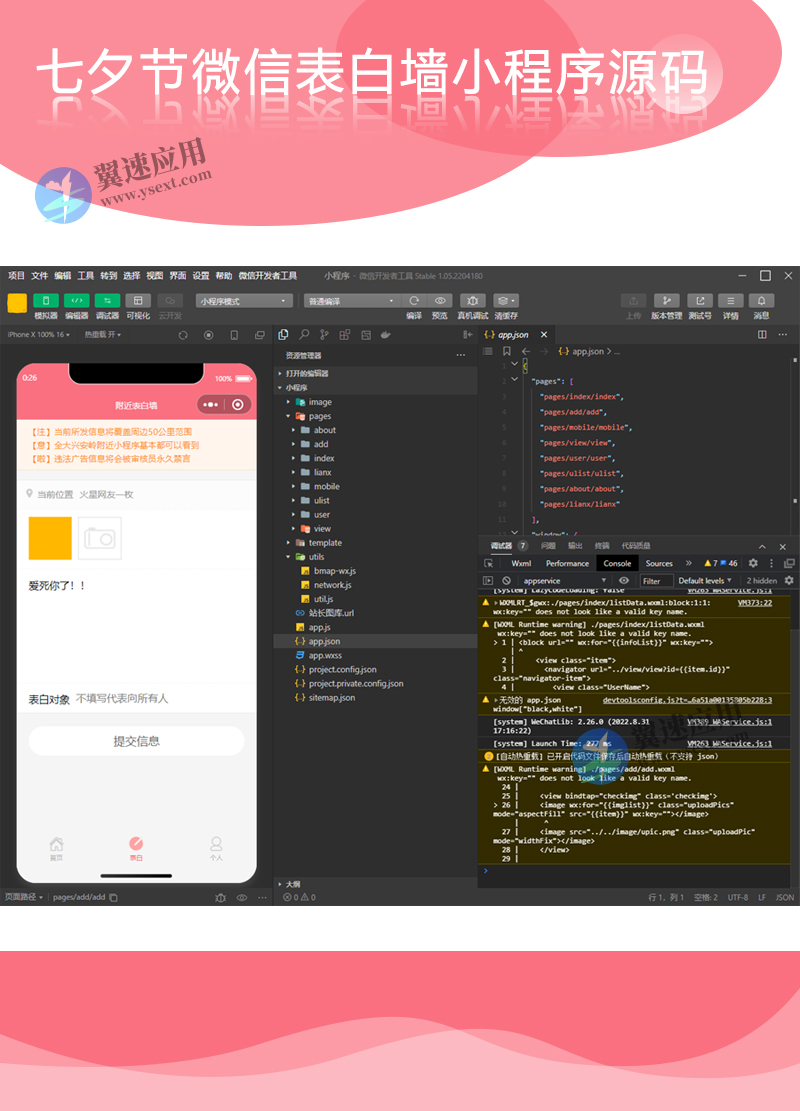Toggle the 调试器 debugger panel button
The width and height of the screenshot is (800, 1111).
pos(107,301)
